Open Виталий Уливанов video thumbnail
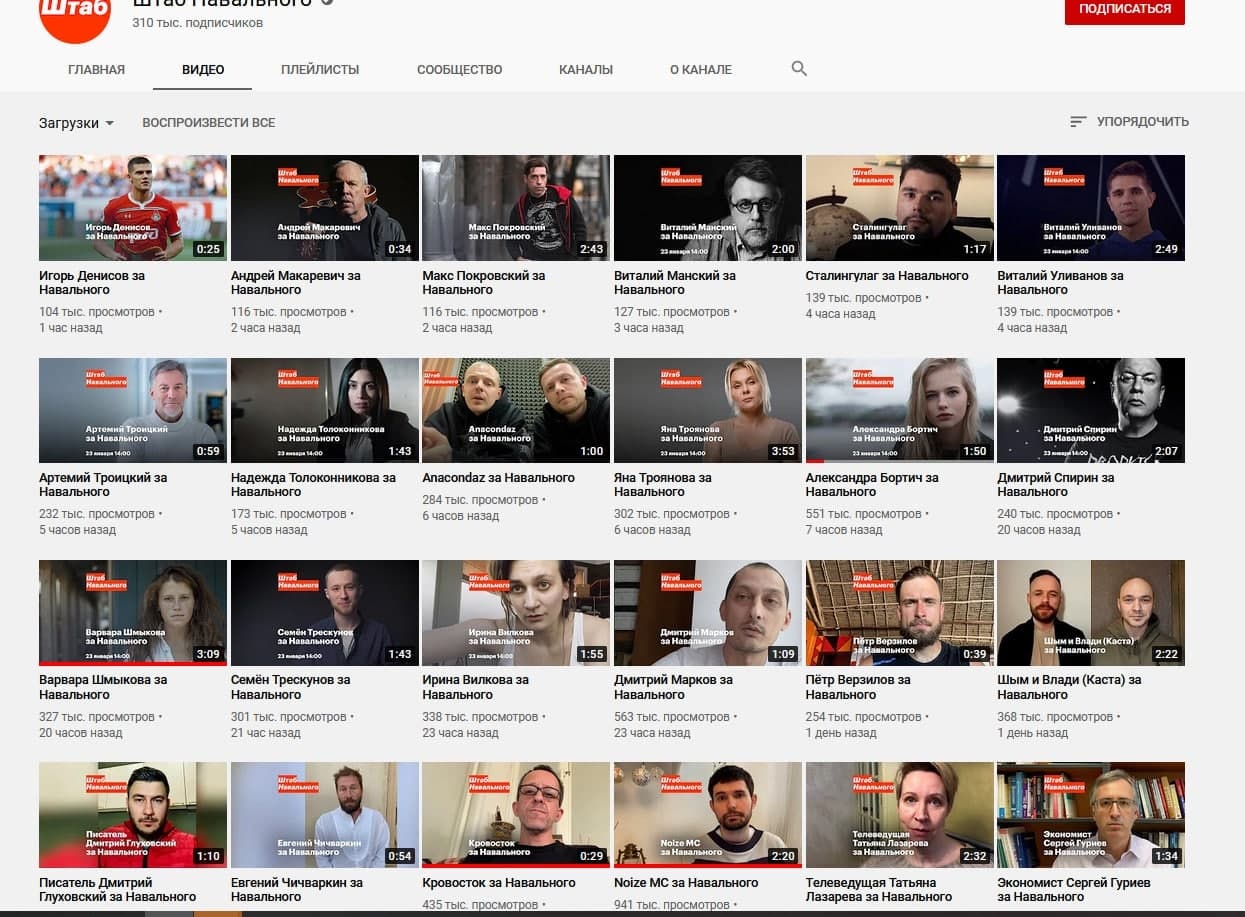1245x917 pixels. click(1091, 208)
